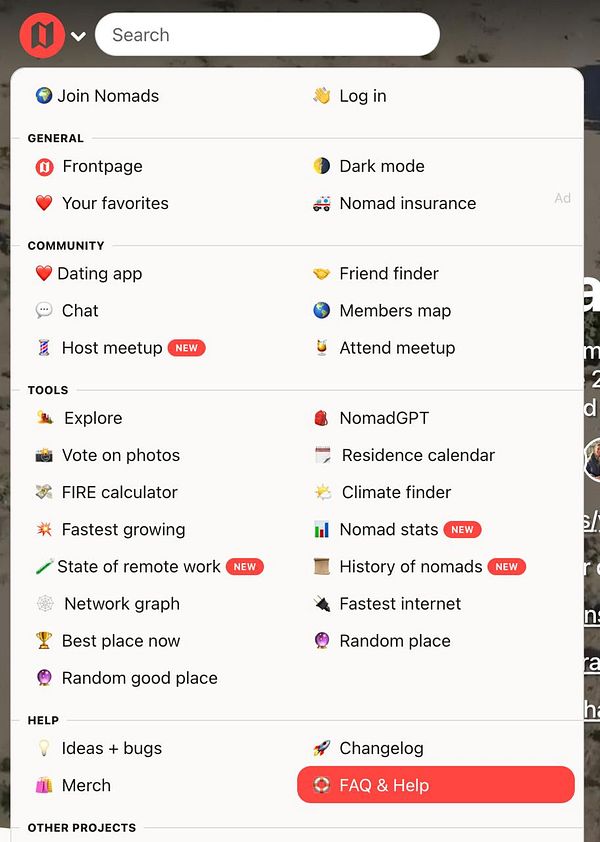Screen dimensions: 600x842
Task: Expand the dropdown chevron beside the logo
Action: pyautogui.click(x=77, y=37)
